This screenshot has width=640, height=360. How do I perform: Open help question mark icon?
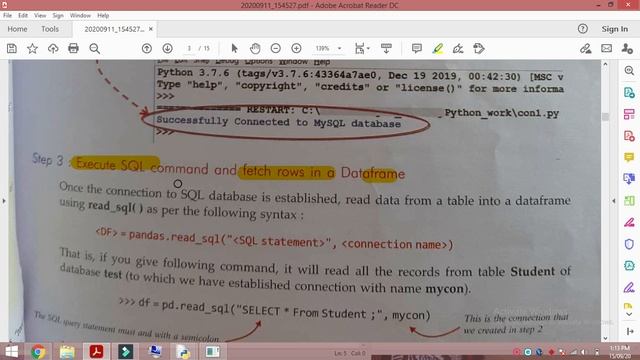click(583, 29)
